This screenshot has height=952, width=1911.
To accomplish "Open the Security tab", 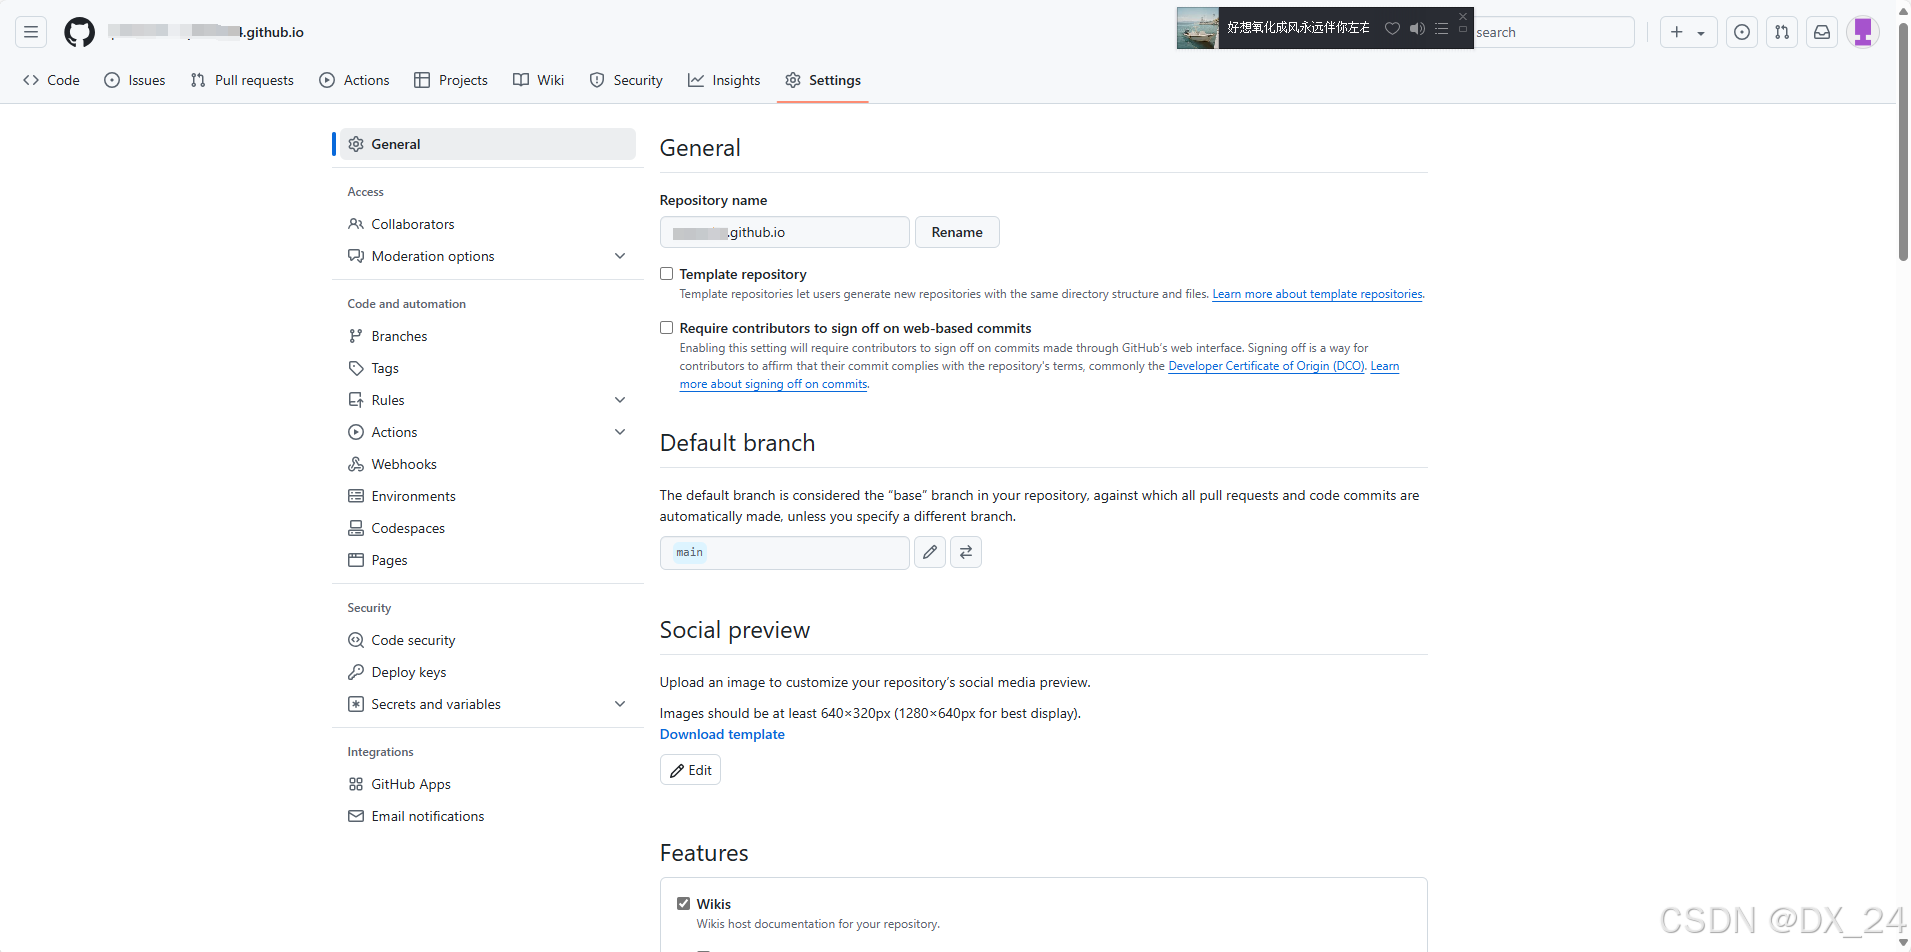I will 626,80.
